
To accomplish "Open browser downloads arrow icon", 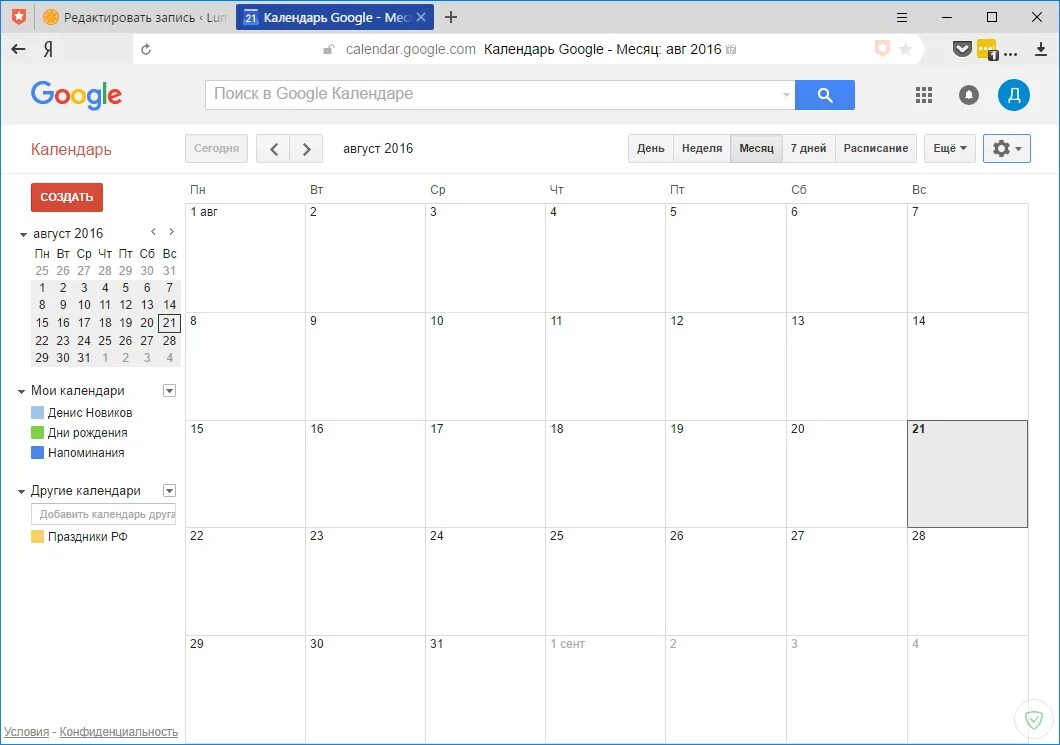I will (x=1041, y=49).
